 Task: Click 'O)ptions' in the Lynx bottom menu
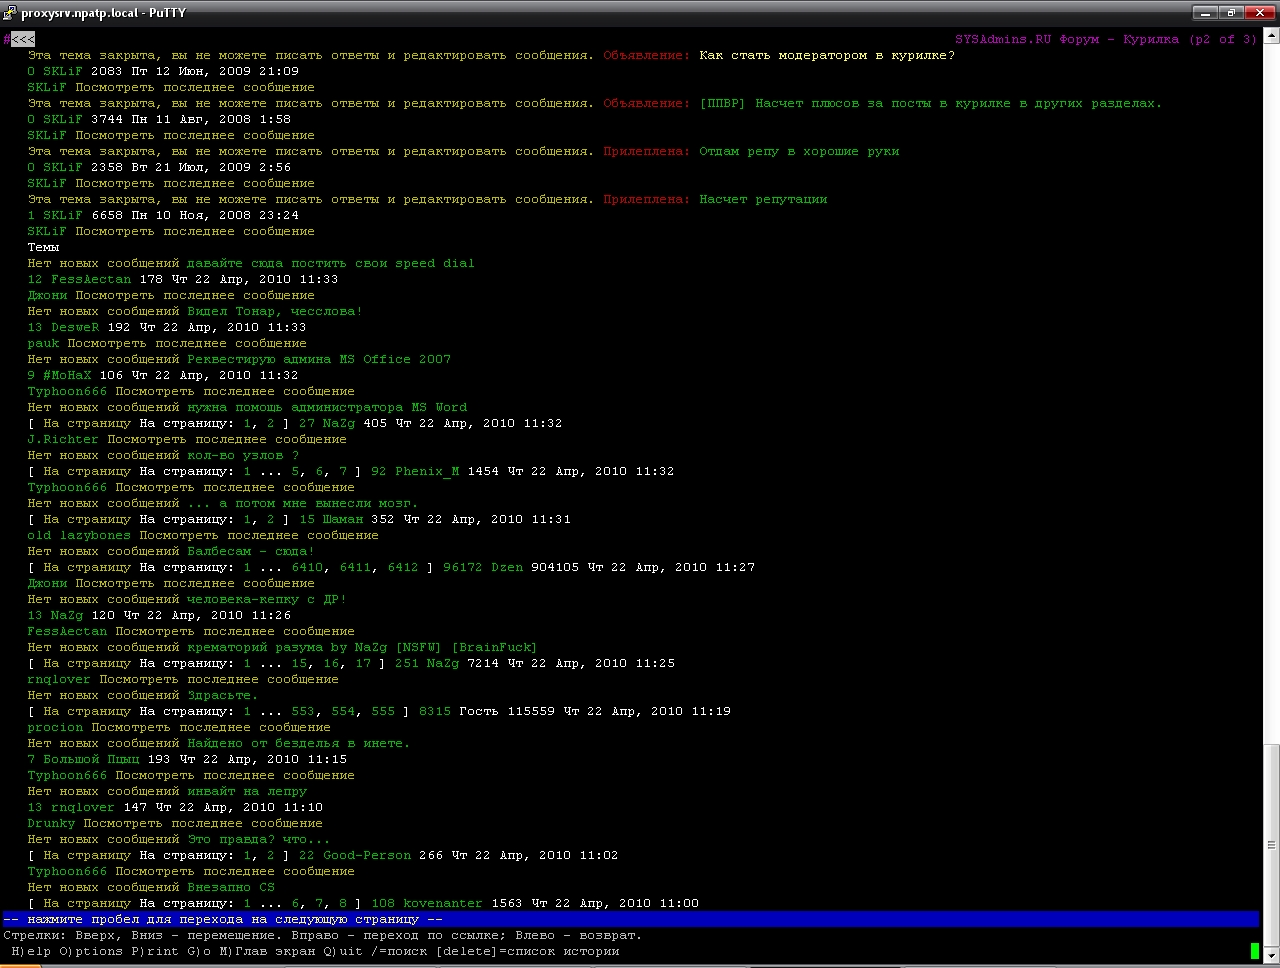point(91,951)
